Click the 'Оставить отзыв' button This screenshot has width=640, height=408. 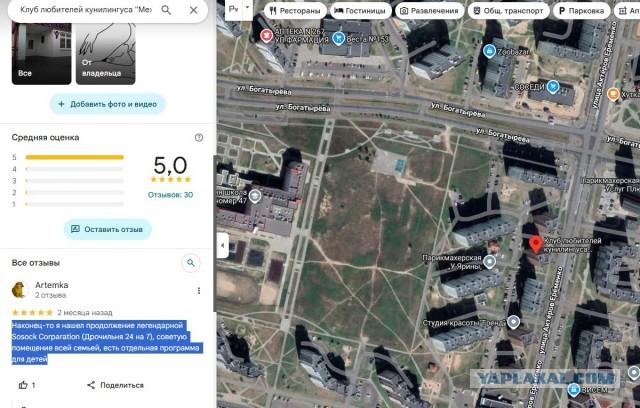[x=108, y=229]
